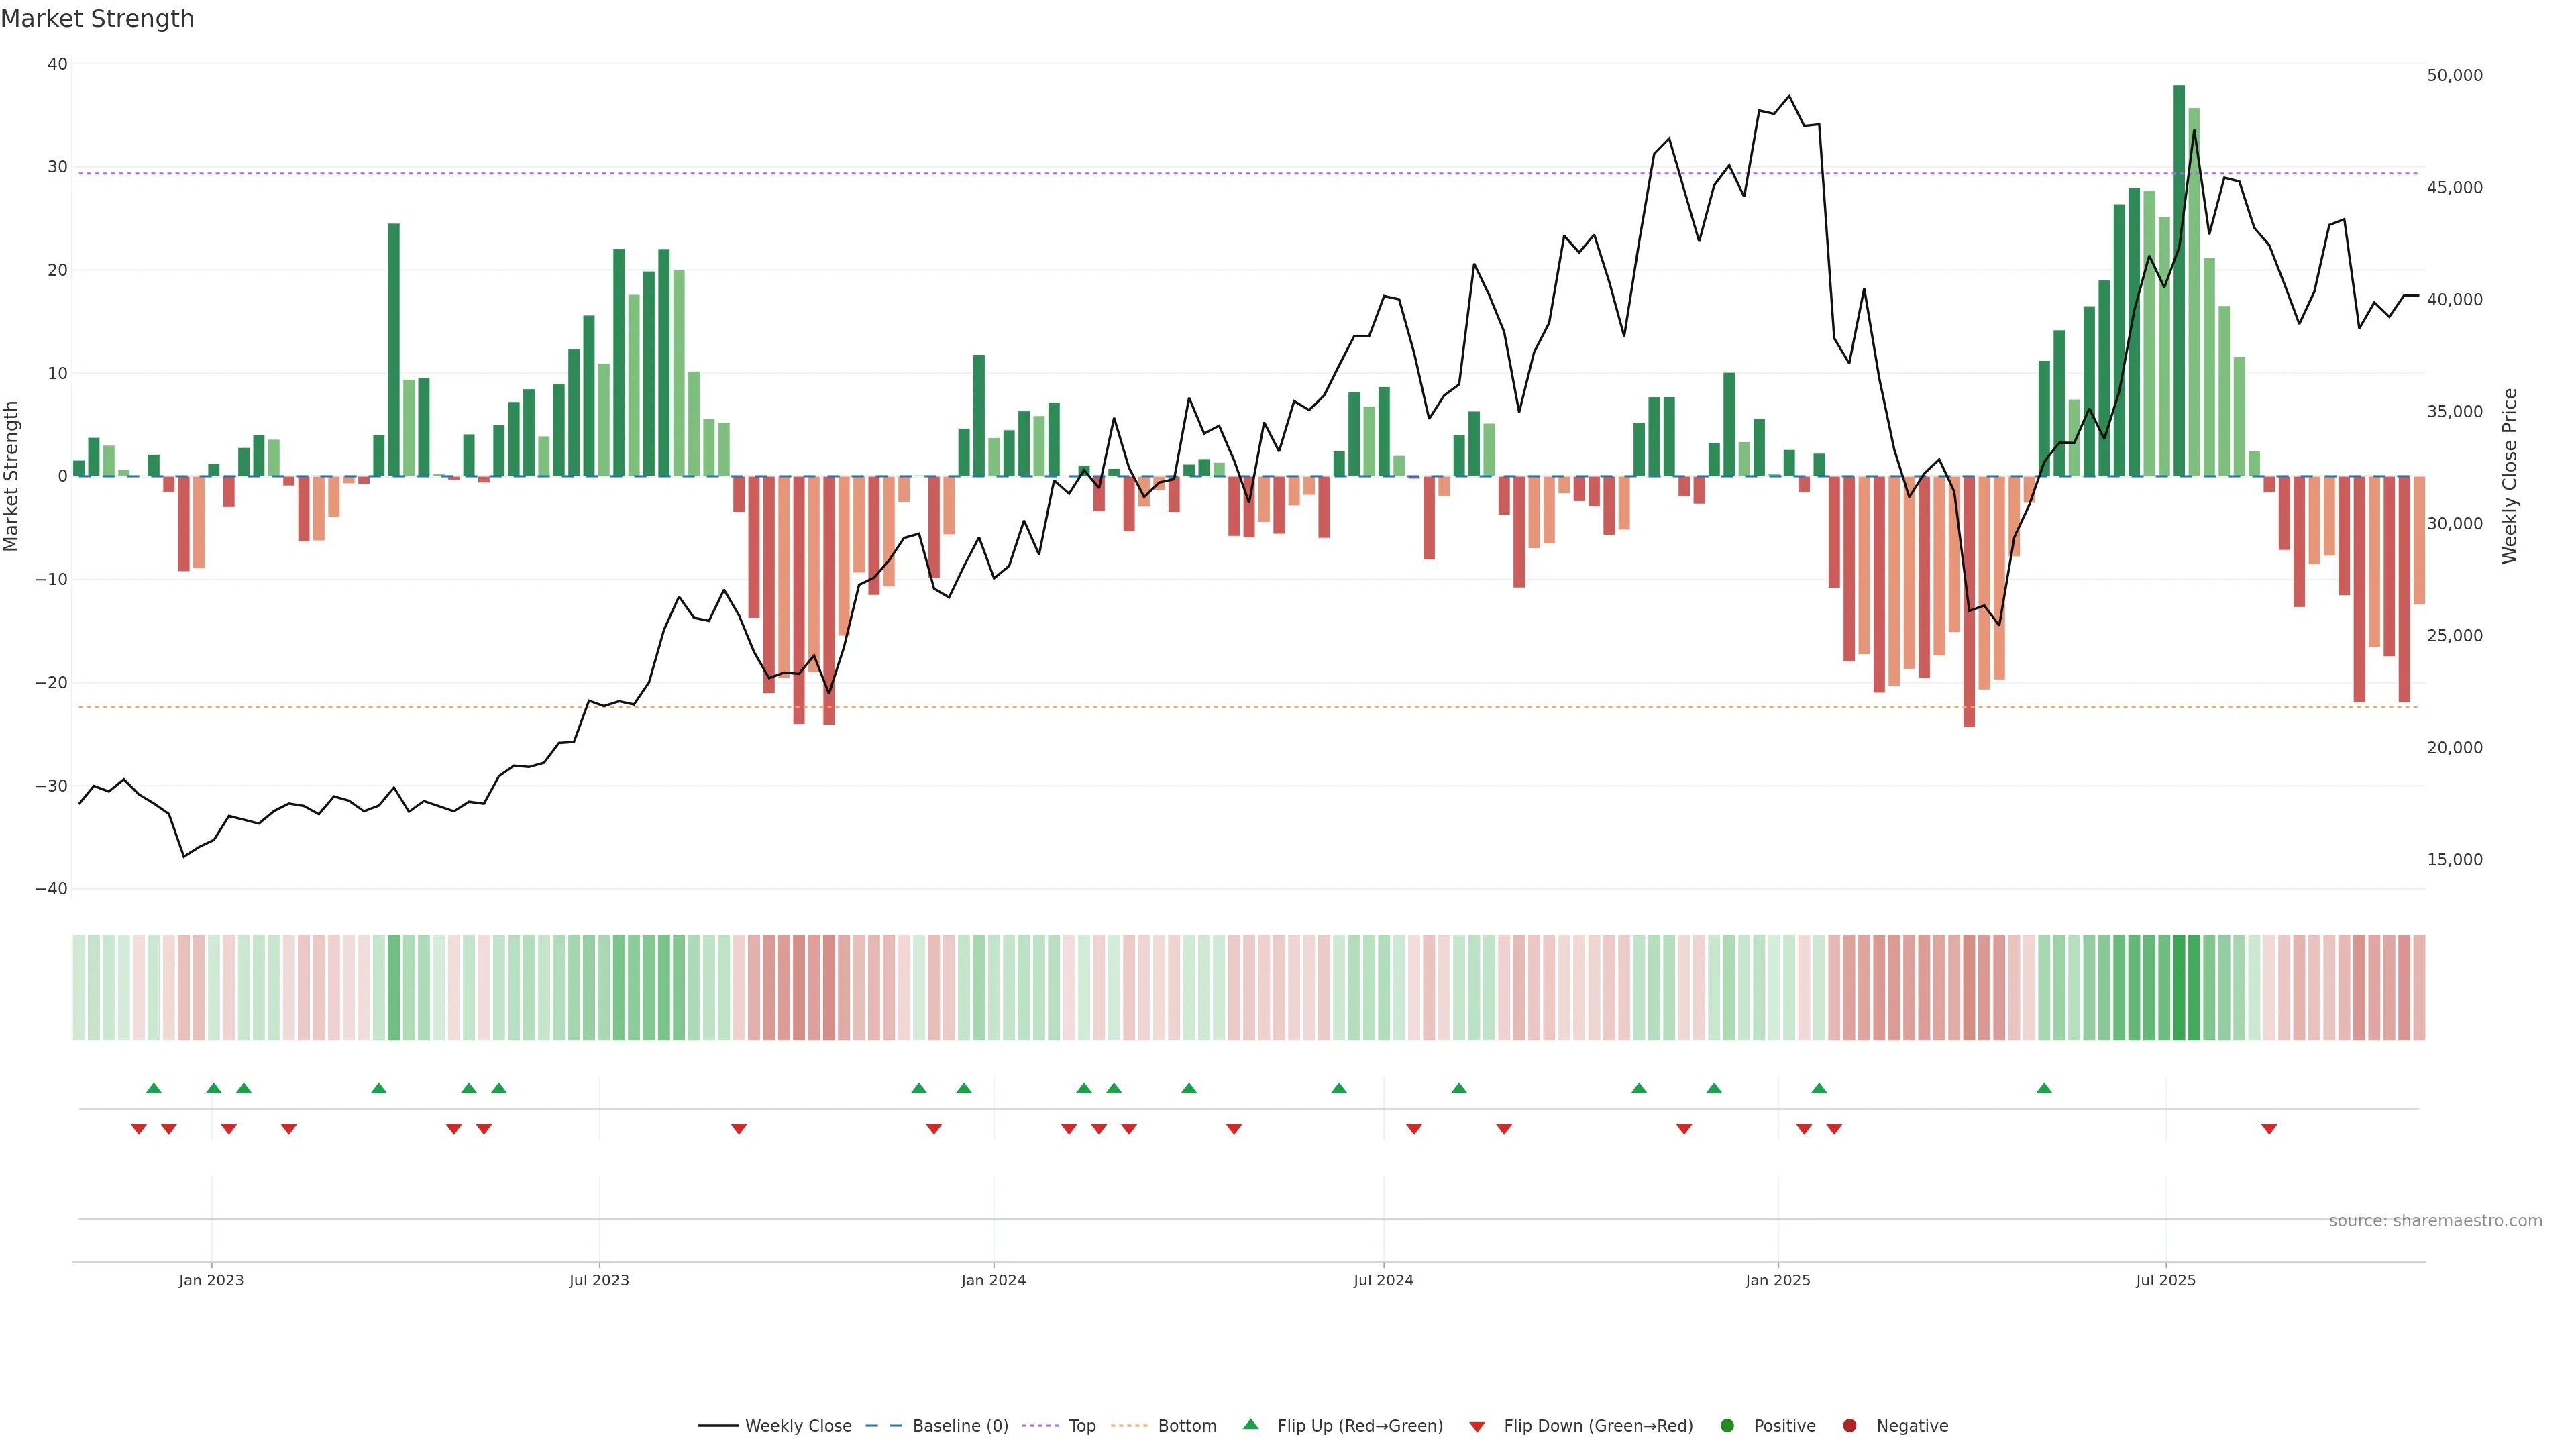Click lone flip-down marker between Jul 2023 and Dec 2023

coord(739,1129)
